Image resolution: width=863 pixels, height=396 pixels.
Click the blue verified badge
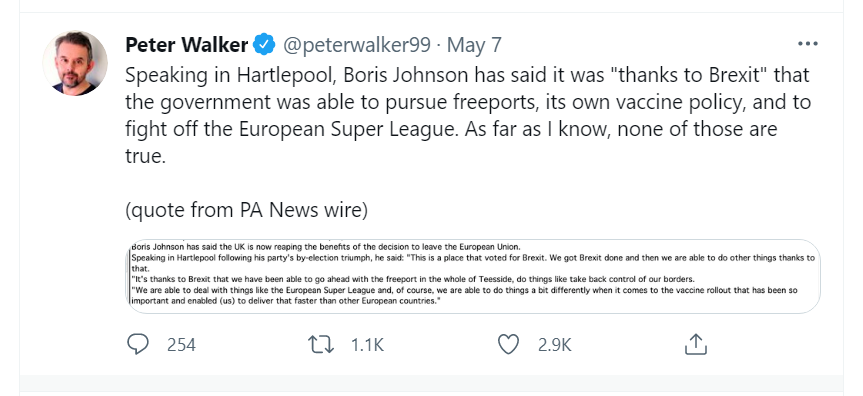[265, 45]
